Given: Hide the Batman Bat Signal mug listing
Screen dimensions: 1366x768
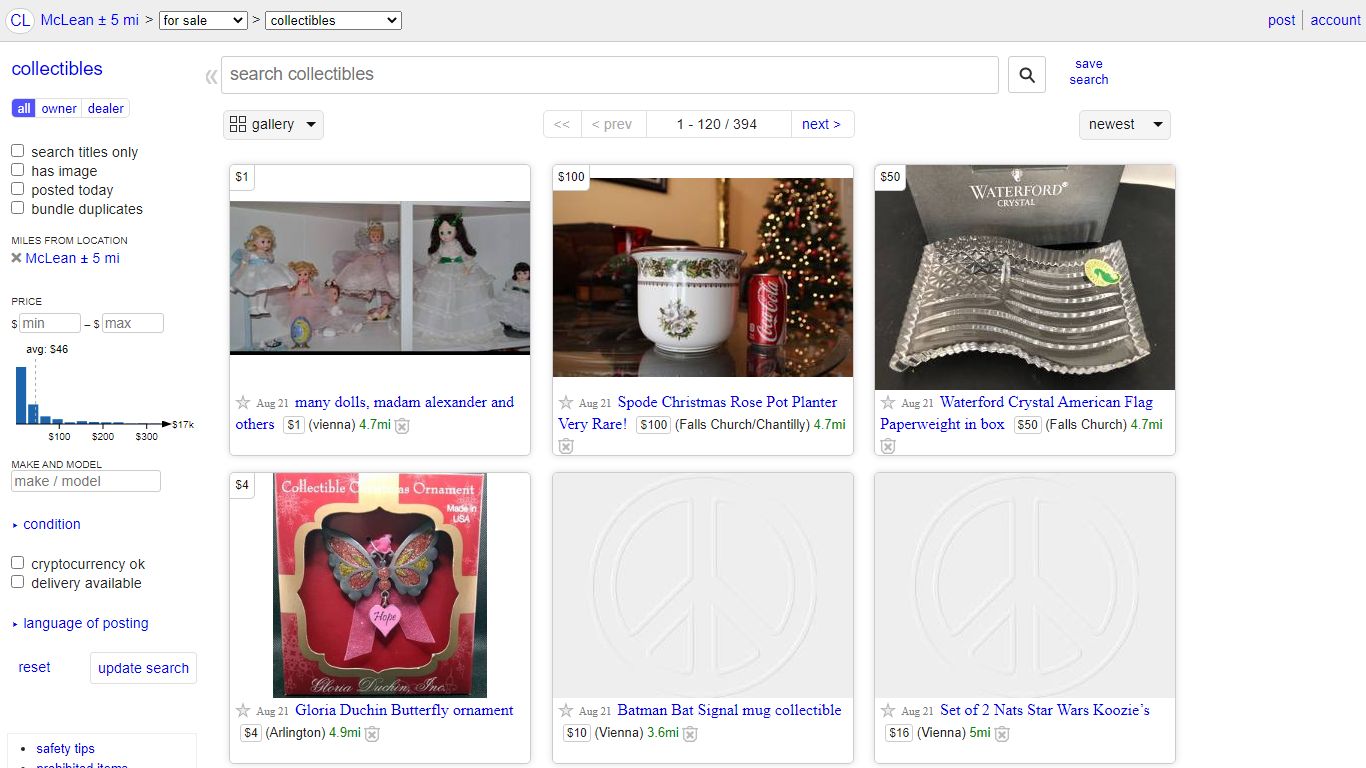Looking at the screenshot, I should (690, 734).
